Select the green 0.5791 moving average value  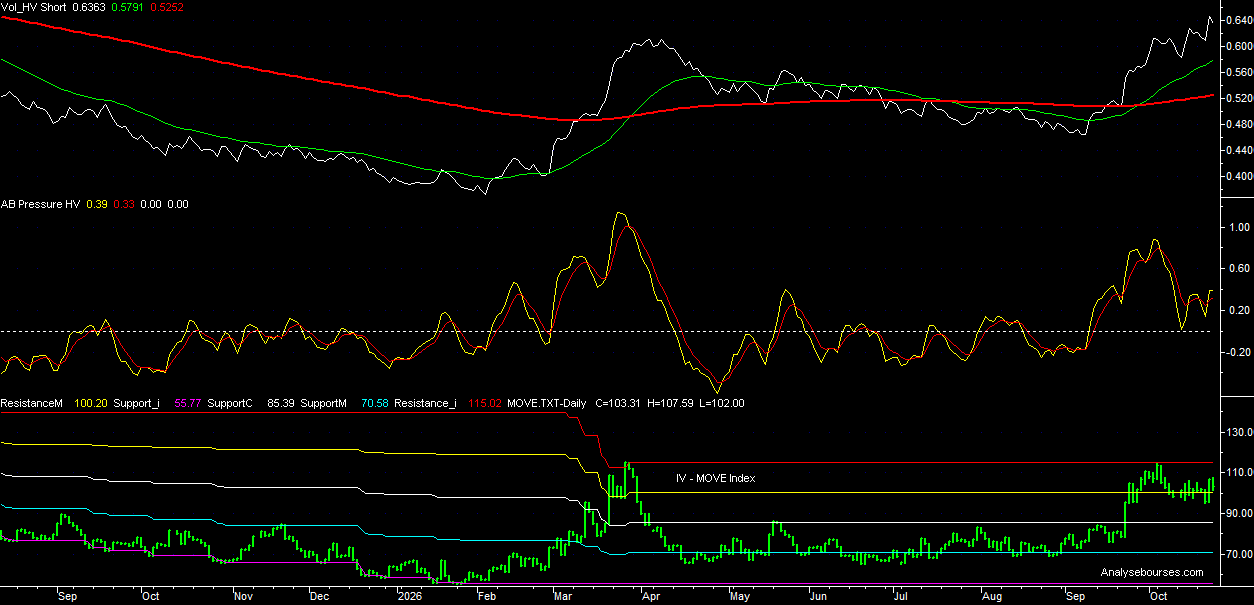pyautogui.click(x=125, y=7)
